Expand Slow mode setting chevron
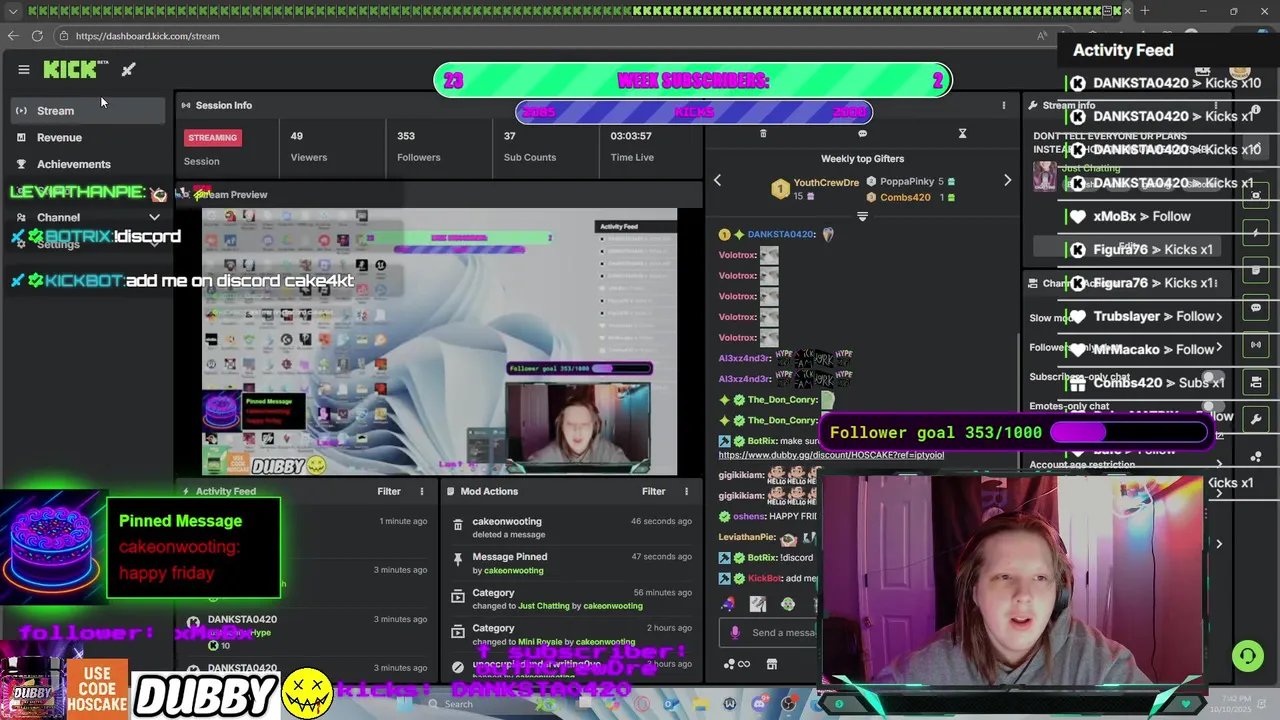The height and width of the screenshot is (720, 1280). [1219, 318]
